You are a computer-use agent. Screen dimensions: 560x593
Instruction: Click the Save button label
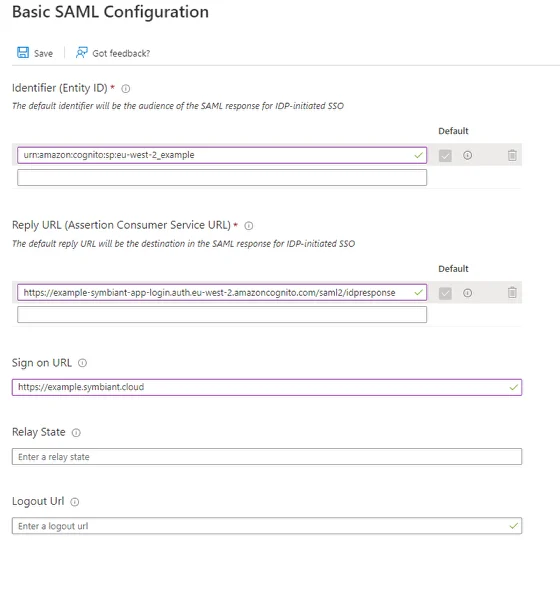tap(43, 54)
